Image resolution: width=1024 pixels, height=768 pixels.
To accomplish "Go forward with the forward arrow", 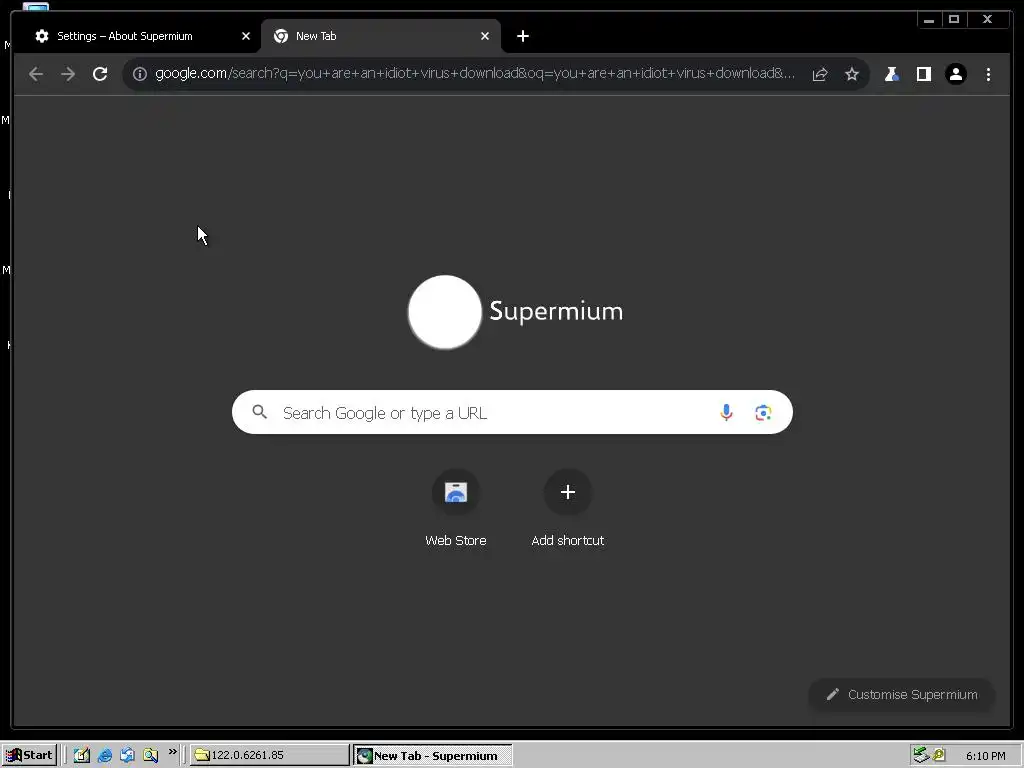I will (x=68, y=74).
